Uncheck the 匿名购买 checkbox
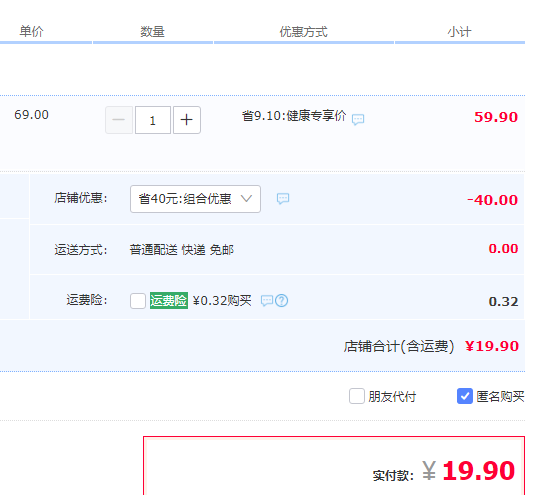Screen dimensions: 533x495 [465, 396]
